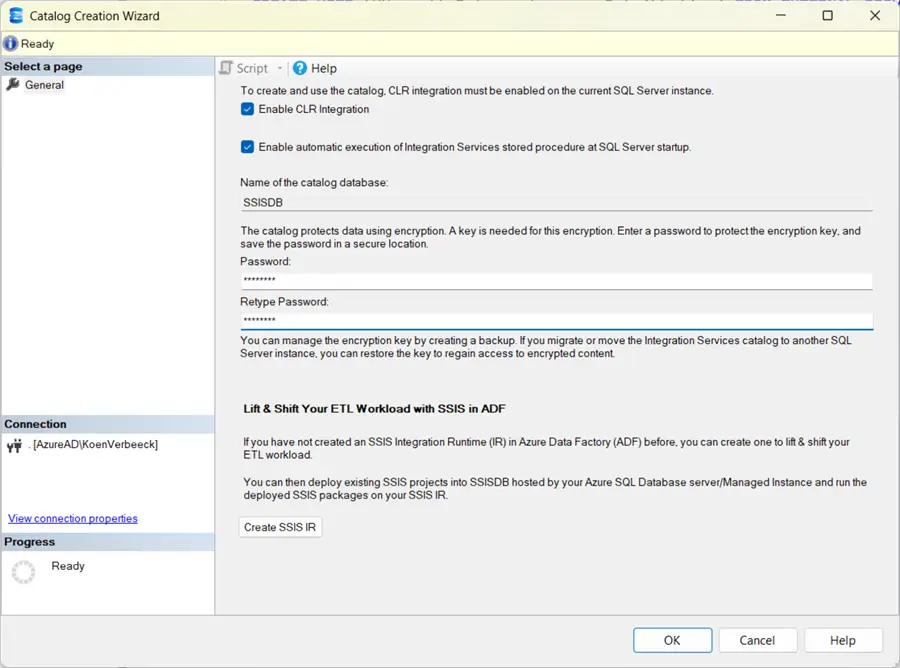
Task: Minimize the Catalog Creation Wizard window
Action: click(x=781, y=15)
